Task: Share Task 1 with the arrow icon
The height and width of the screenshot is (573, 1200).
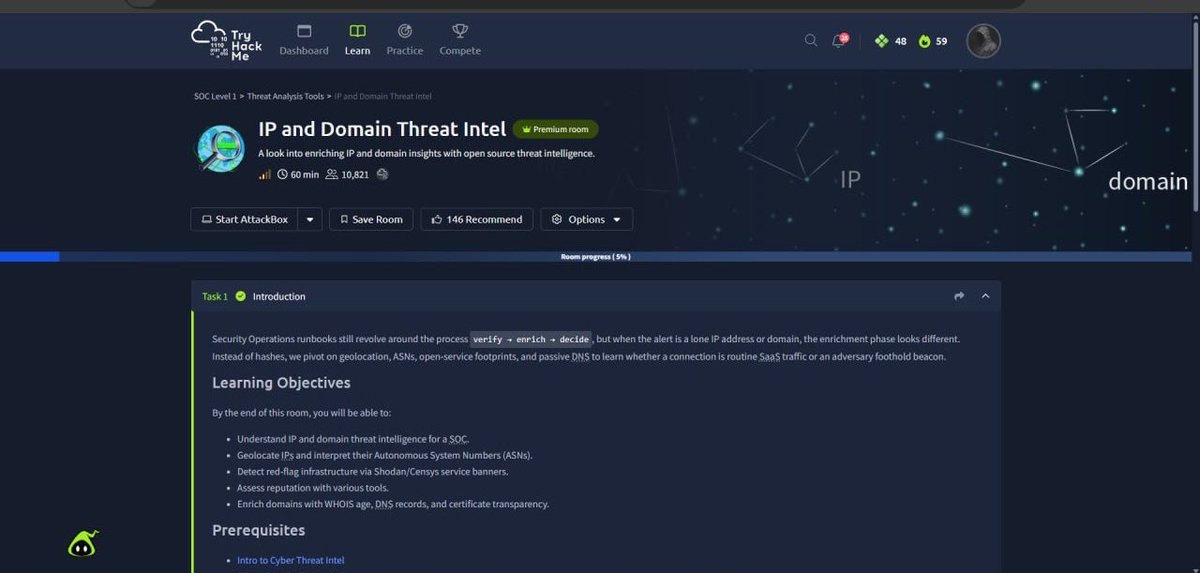Action: (x=959, y=296)
